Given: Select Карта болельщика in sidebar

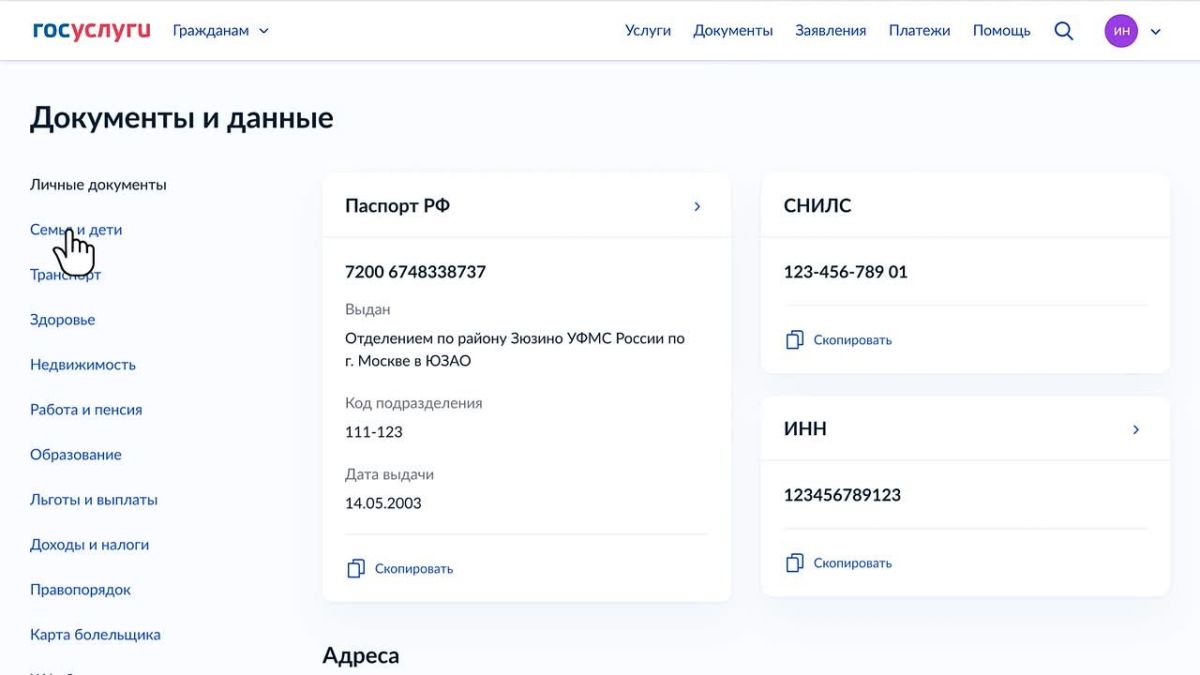Looking at the screenshot, I should tap(95, 635).
